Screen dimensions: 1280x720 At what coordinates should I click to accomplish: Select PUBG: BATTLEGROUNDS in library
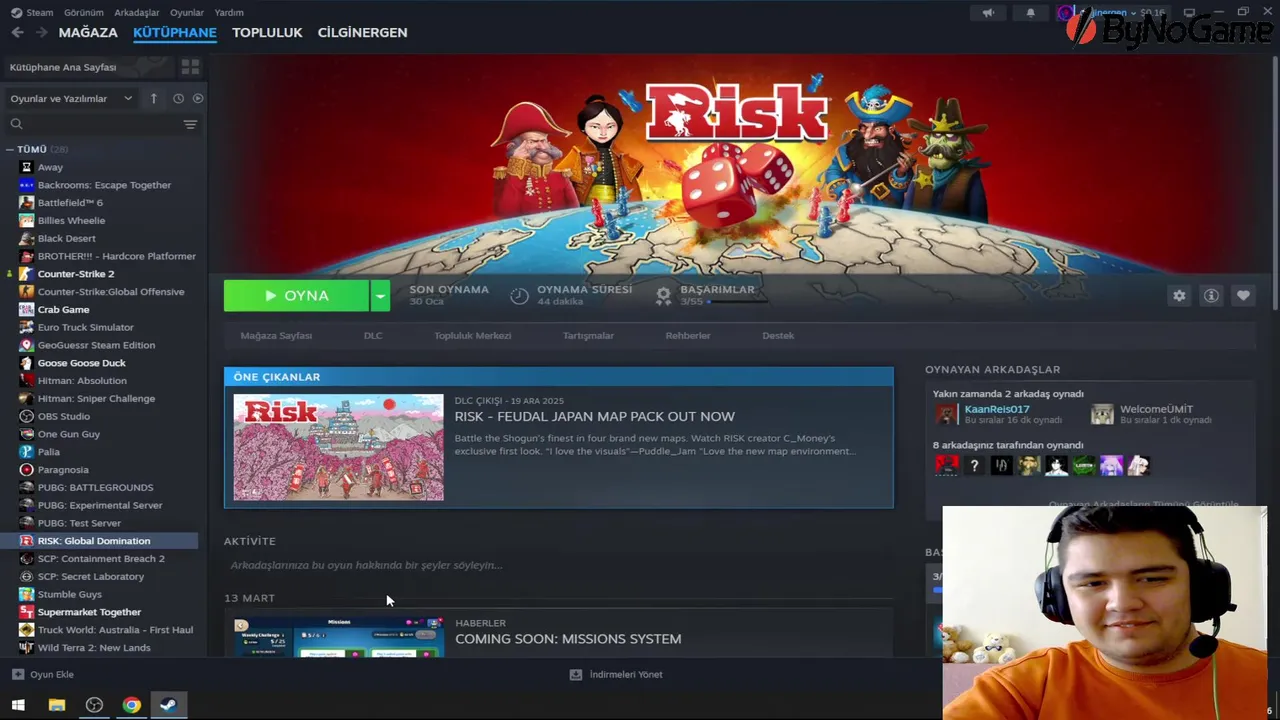click(95, 487)
